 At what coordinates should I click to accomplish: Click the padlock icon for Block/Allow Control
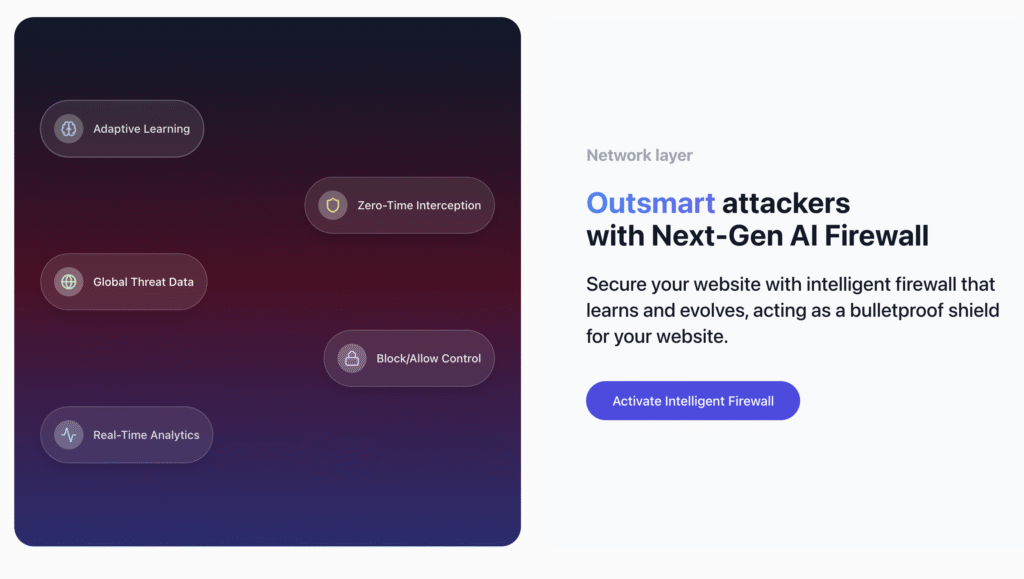352,358
